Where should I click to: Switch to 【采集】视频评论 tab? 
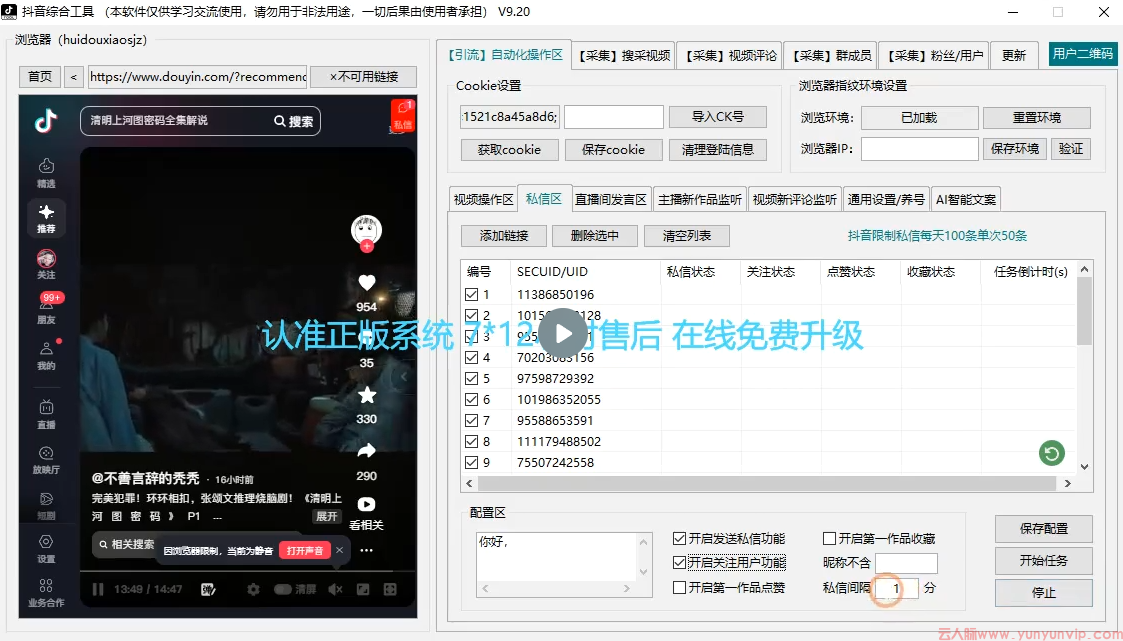point(730,55)
